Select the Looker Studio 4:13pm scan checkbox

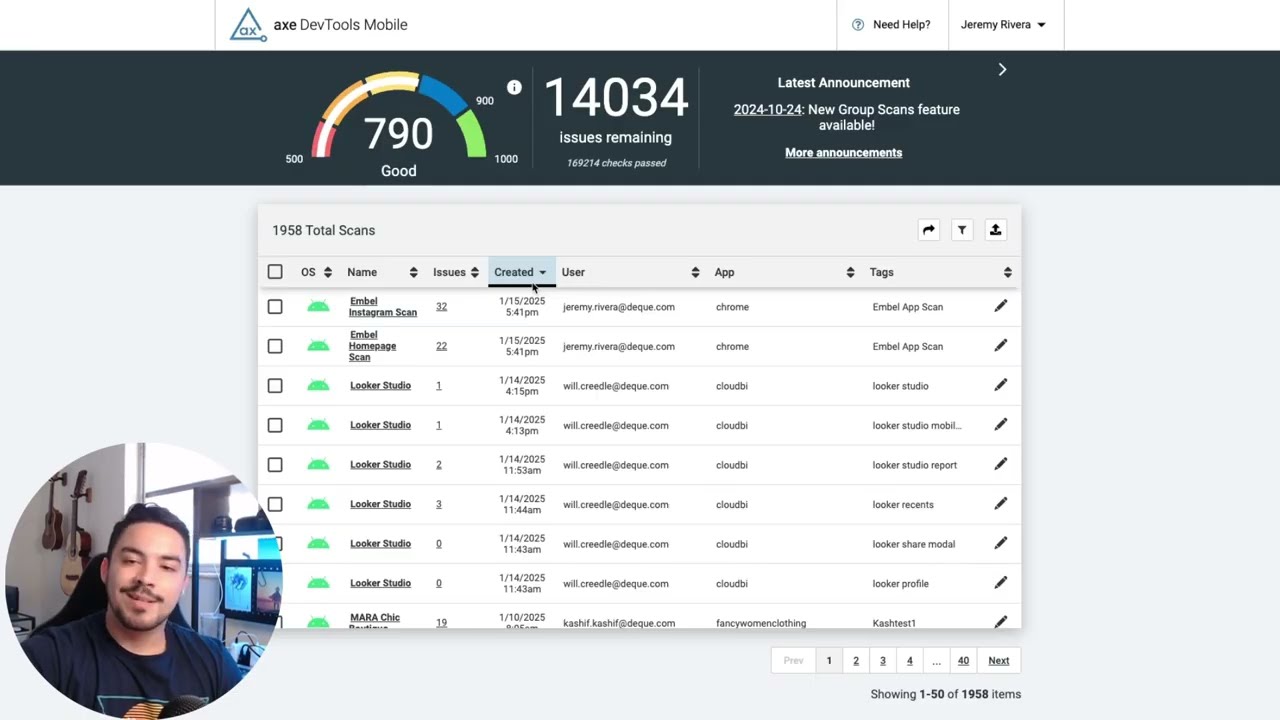coord(275,425)
